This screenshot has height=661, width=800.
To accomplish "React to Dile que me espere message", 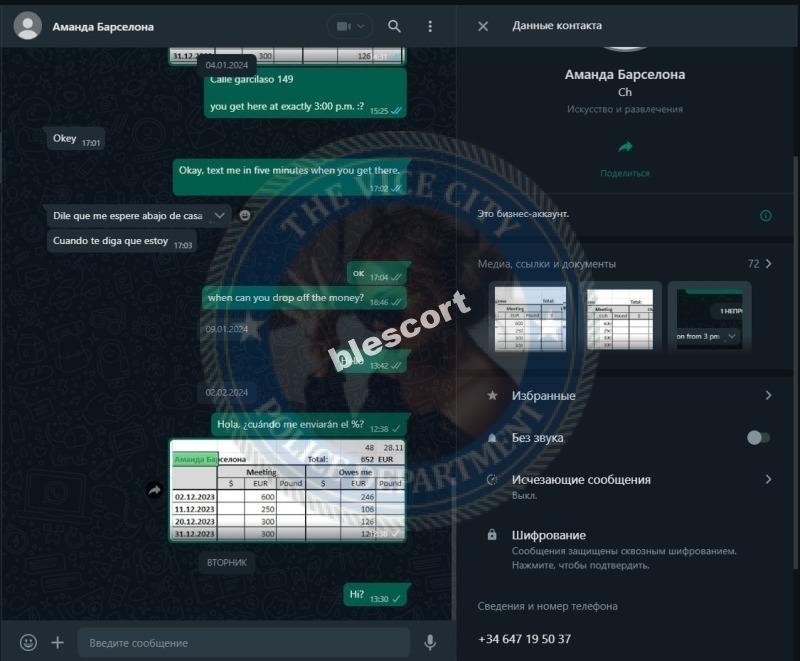I will coord(245,215).
